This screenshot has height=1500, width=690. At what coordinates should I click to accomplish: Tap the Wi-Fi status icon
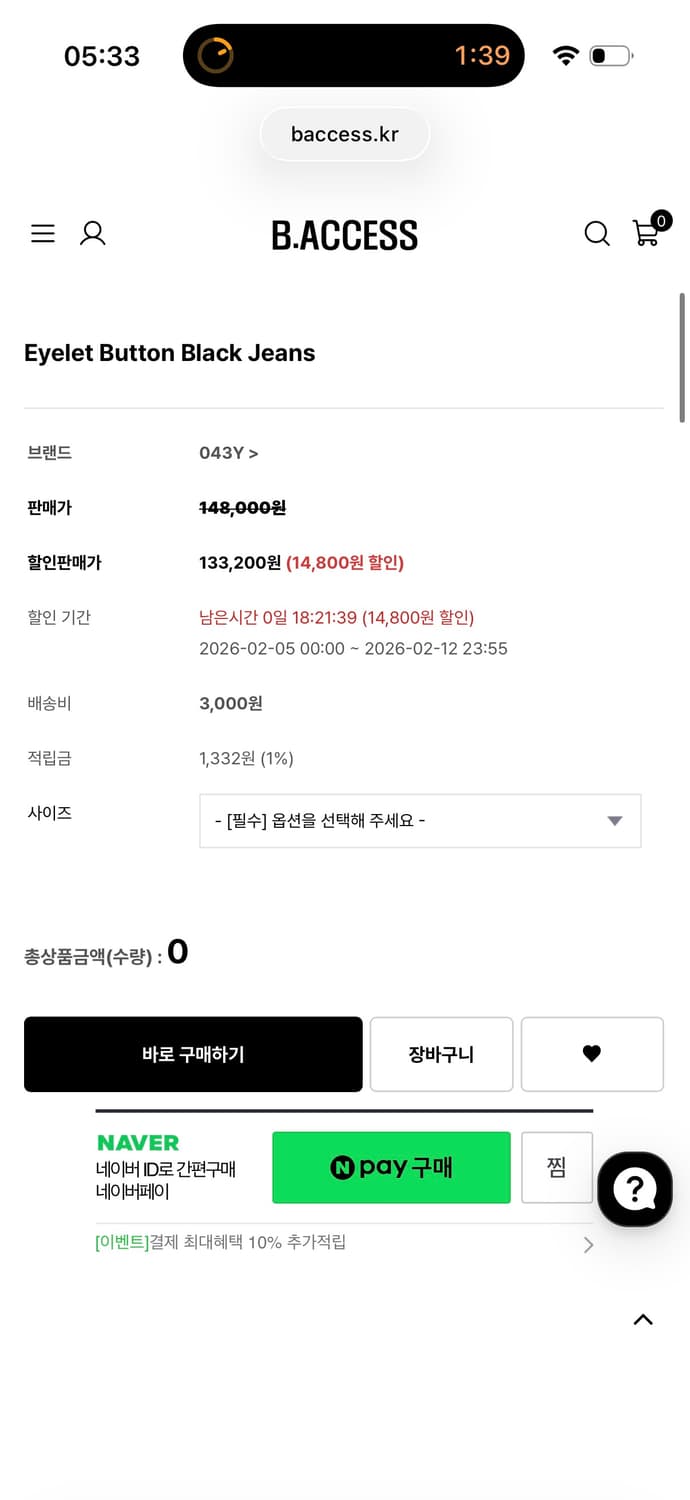click(565, 56)
